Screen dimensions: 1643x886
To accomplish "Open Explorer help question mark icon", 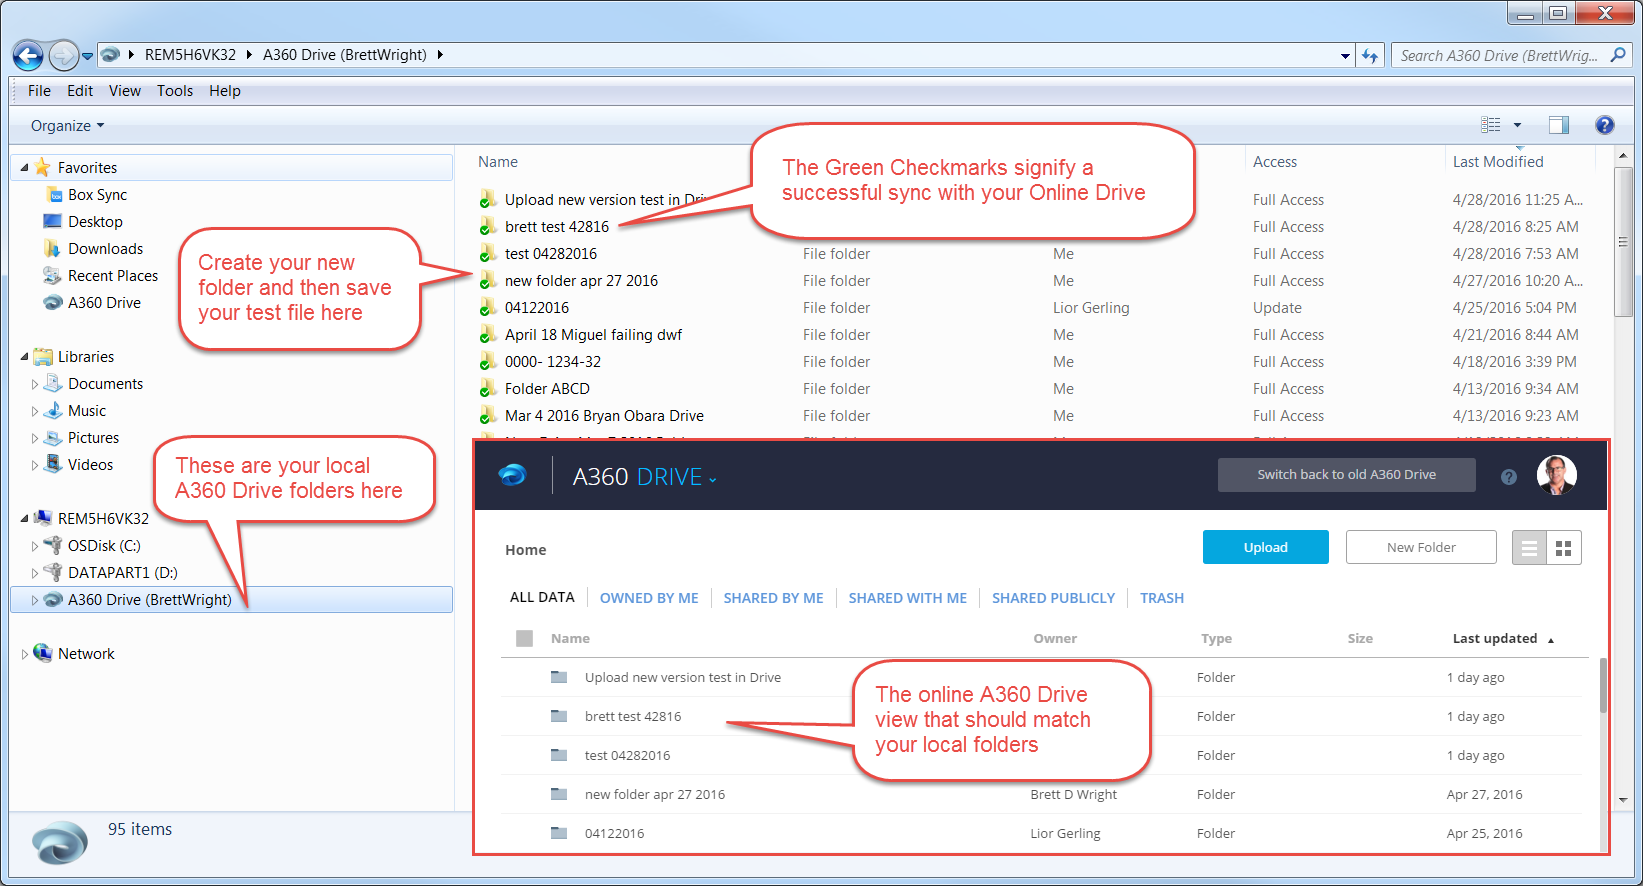I will [x=1605, y=125].
